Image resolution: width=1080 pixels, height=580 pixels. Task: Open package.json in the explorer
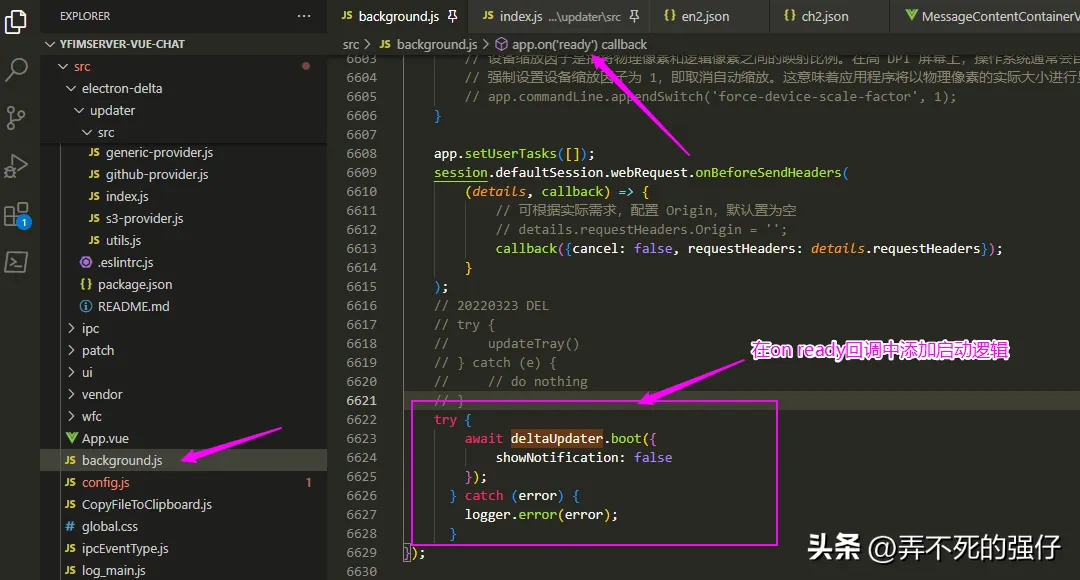183,284
